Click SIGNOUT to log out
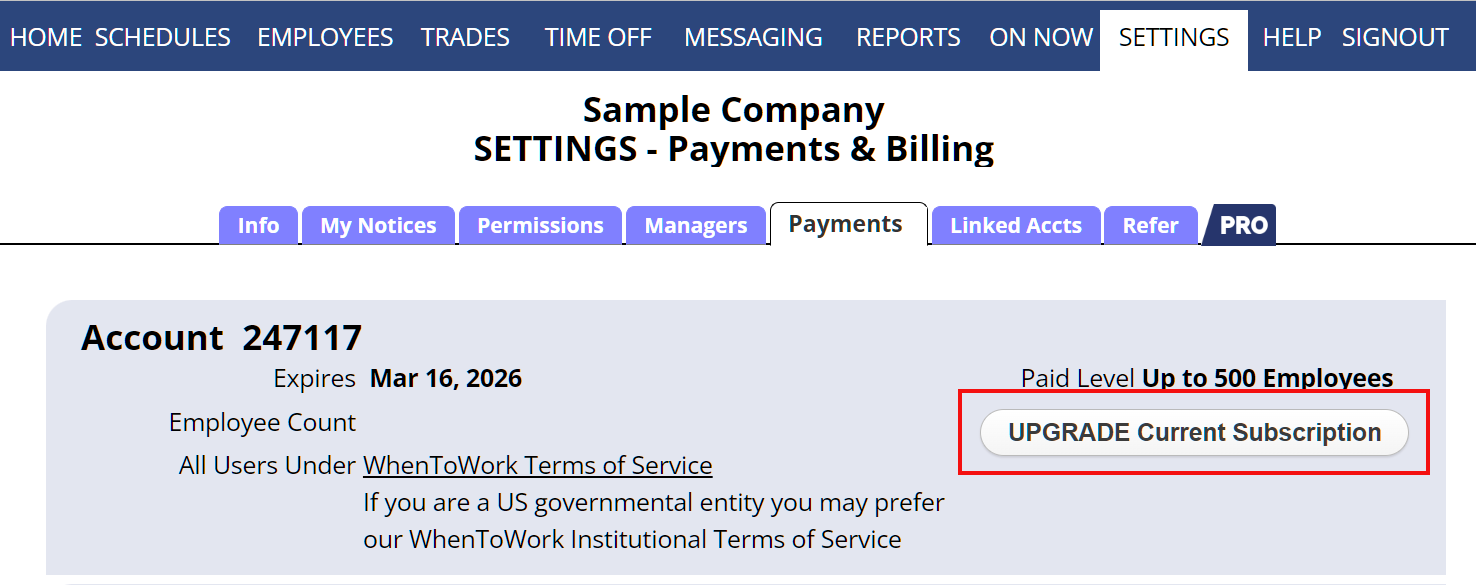The image size is (1476, 585). [x=1395, y=38]
